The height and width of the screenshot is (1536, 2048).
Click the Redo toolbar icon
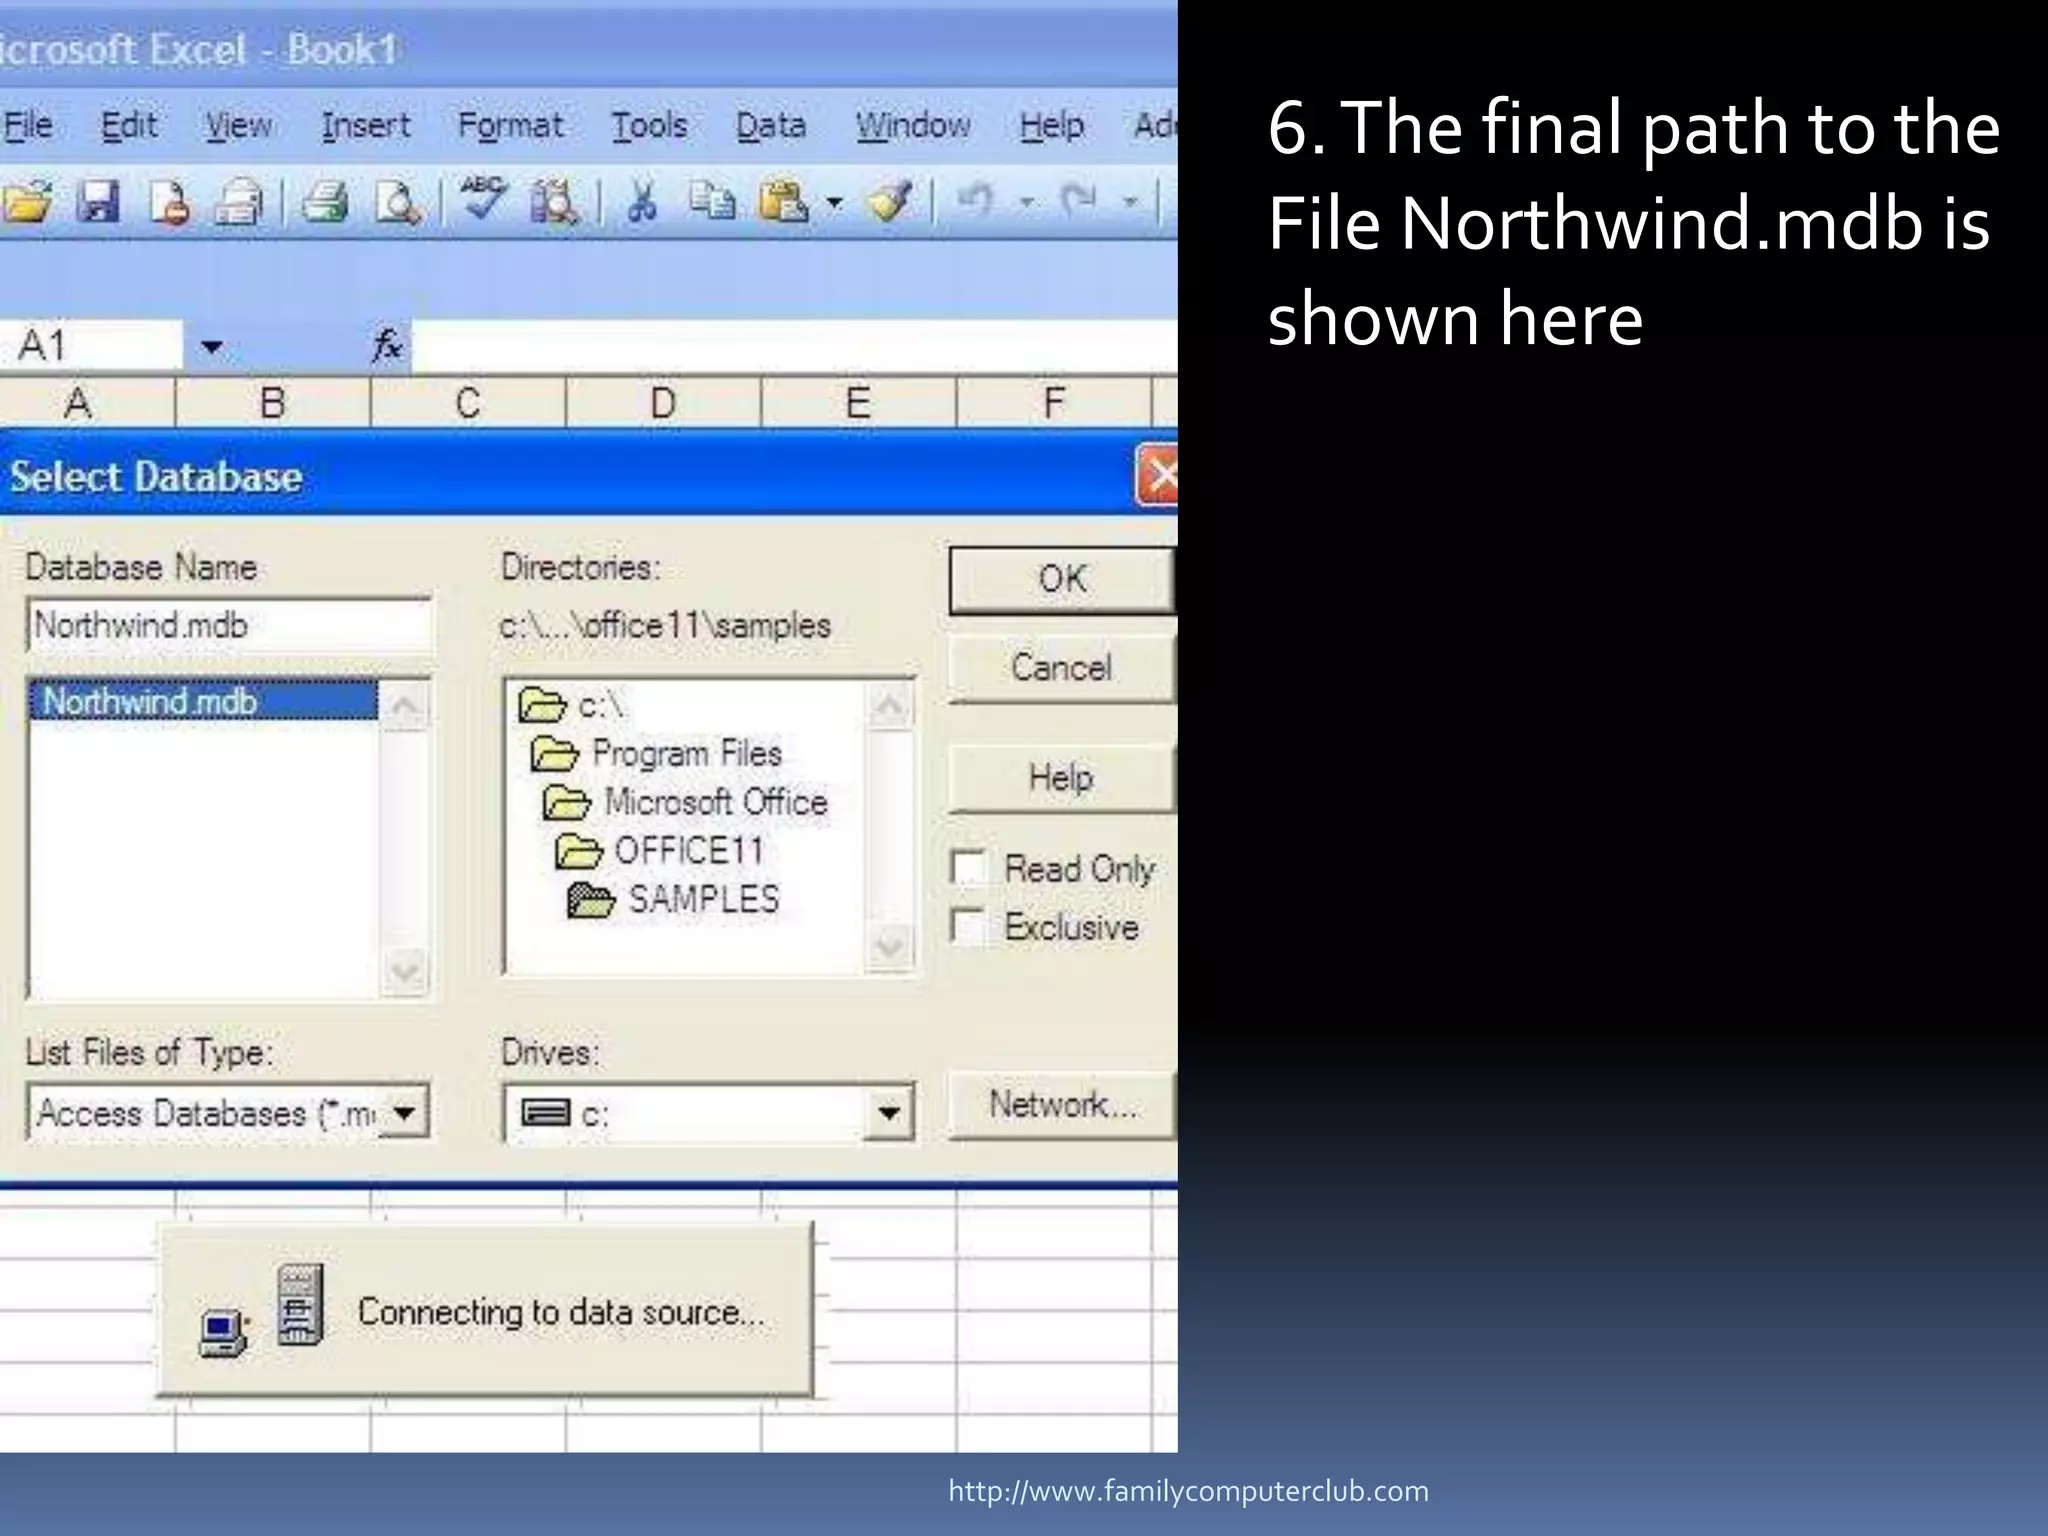(1079, 201)
